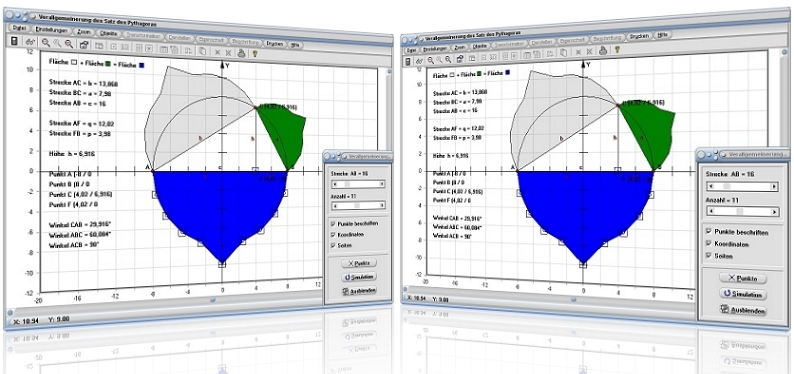The height and width of the screenshot is (374, 794).
Task: Click right arrow of Anzahl slider, right panel
Action: (774, 211)
